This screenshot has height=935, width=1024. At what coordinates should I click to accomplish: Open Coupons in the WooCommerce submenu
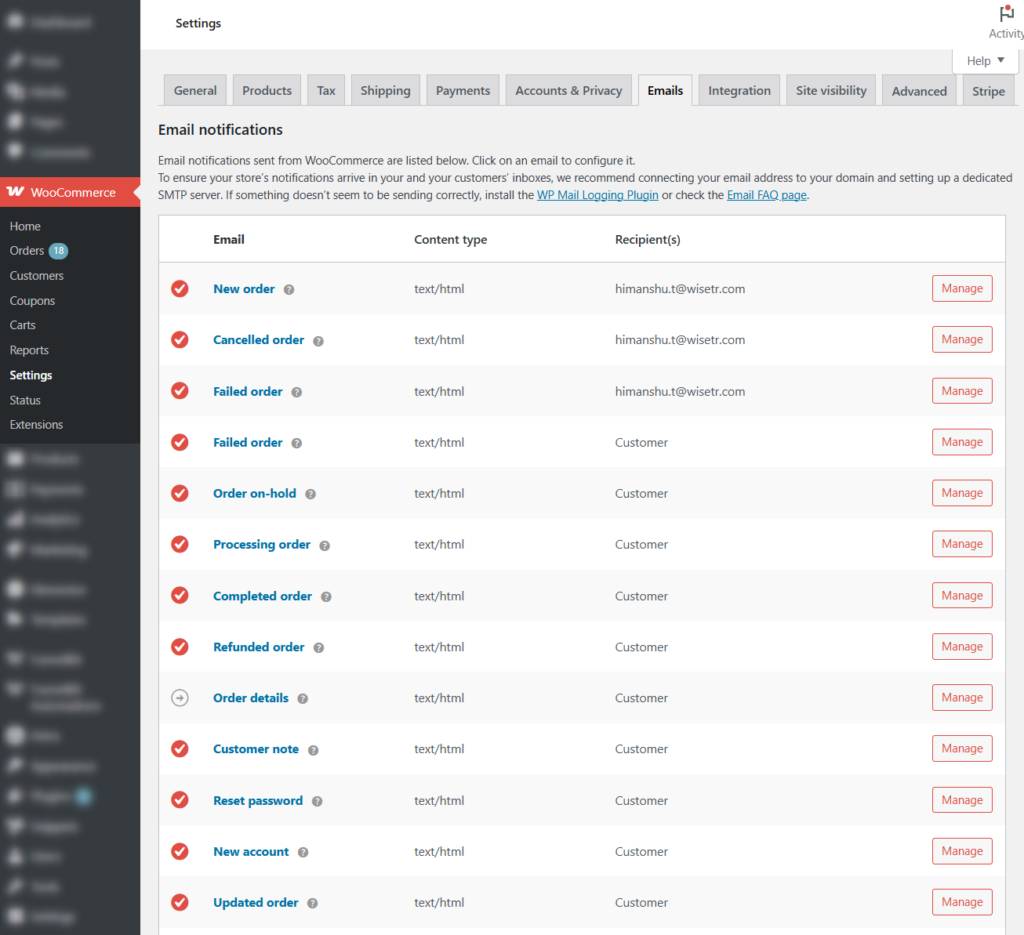32,301
